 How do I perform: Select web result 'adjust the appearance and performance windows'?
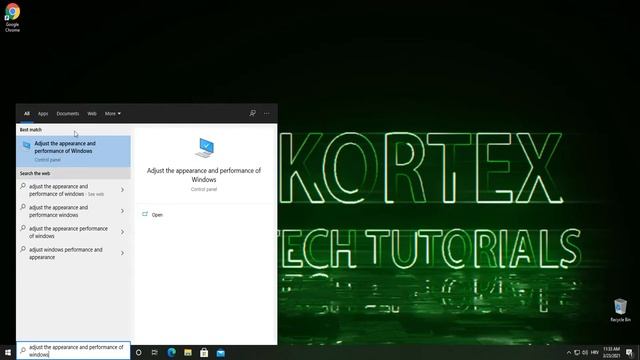tap(73, 211)
